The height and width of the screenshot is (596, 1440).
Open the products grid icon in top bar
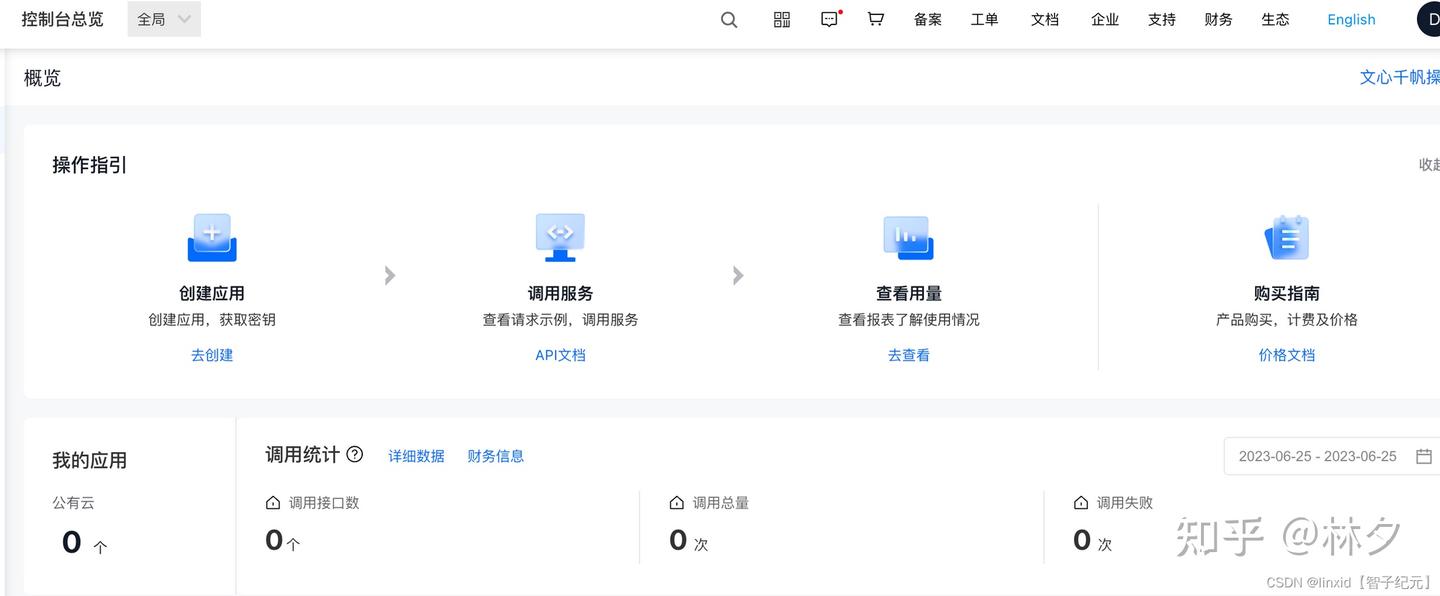coord(781,19)
